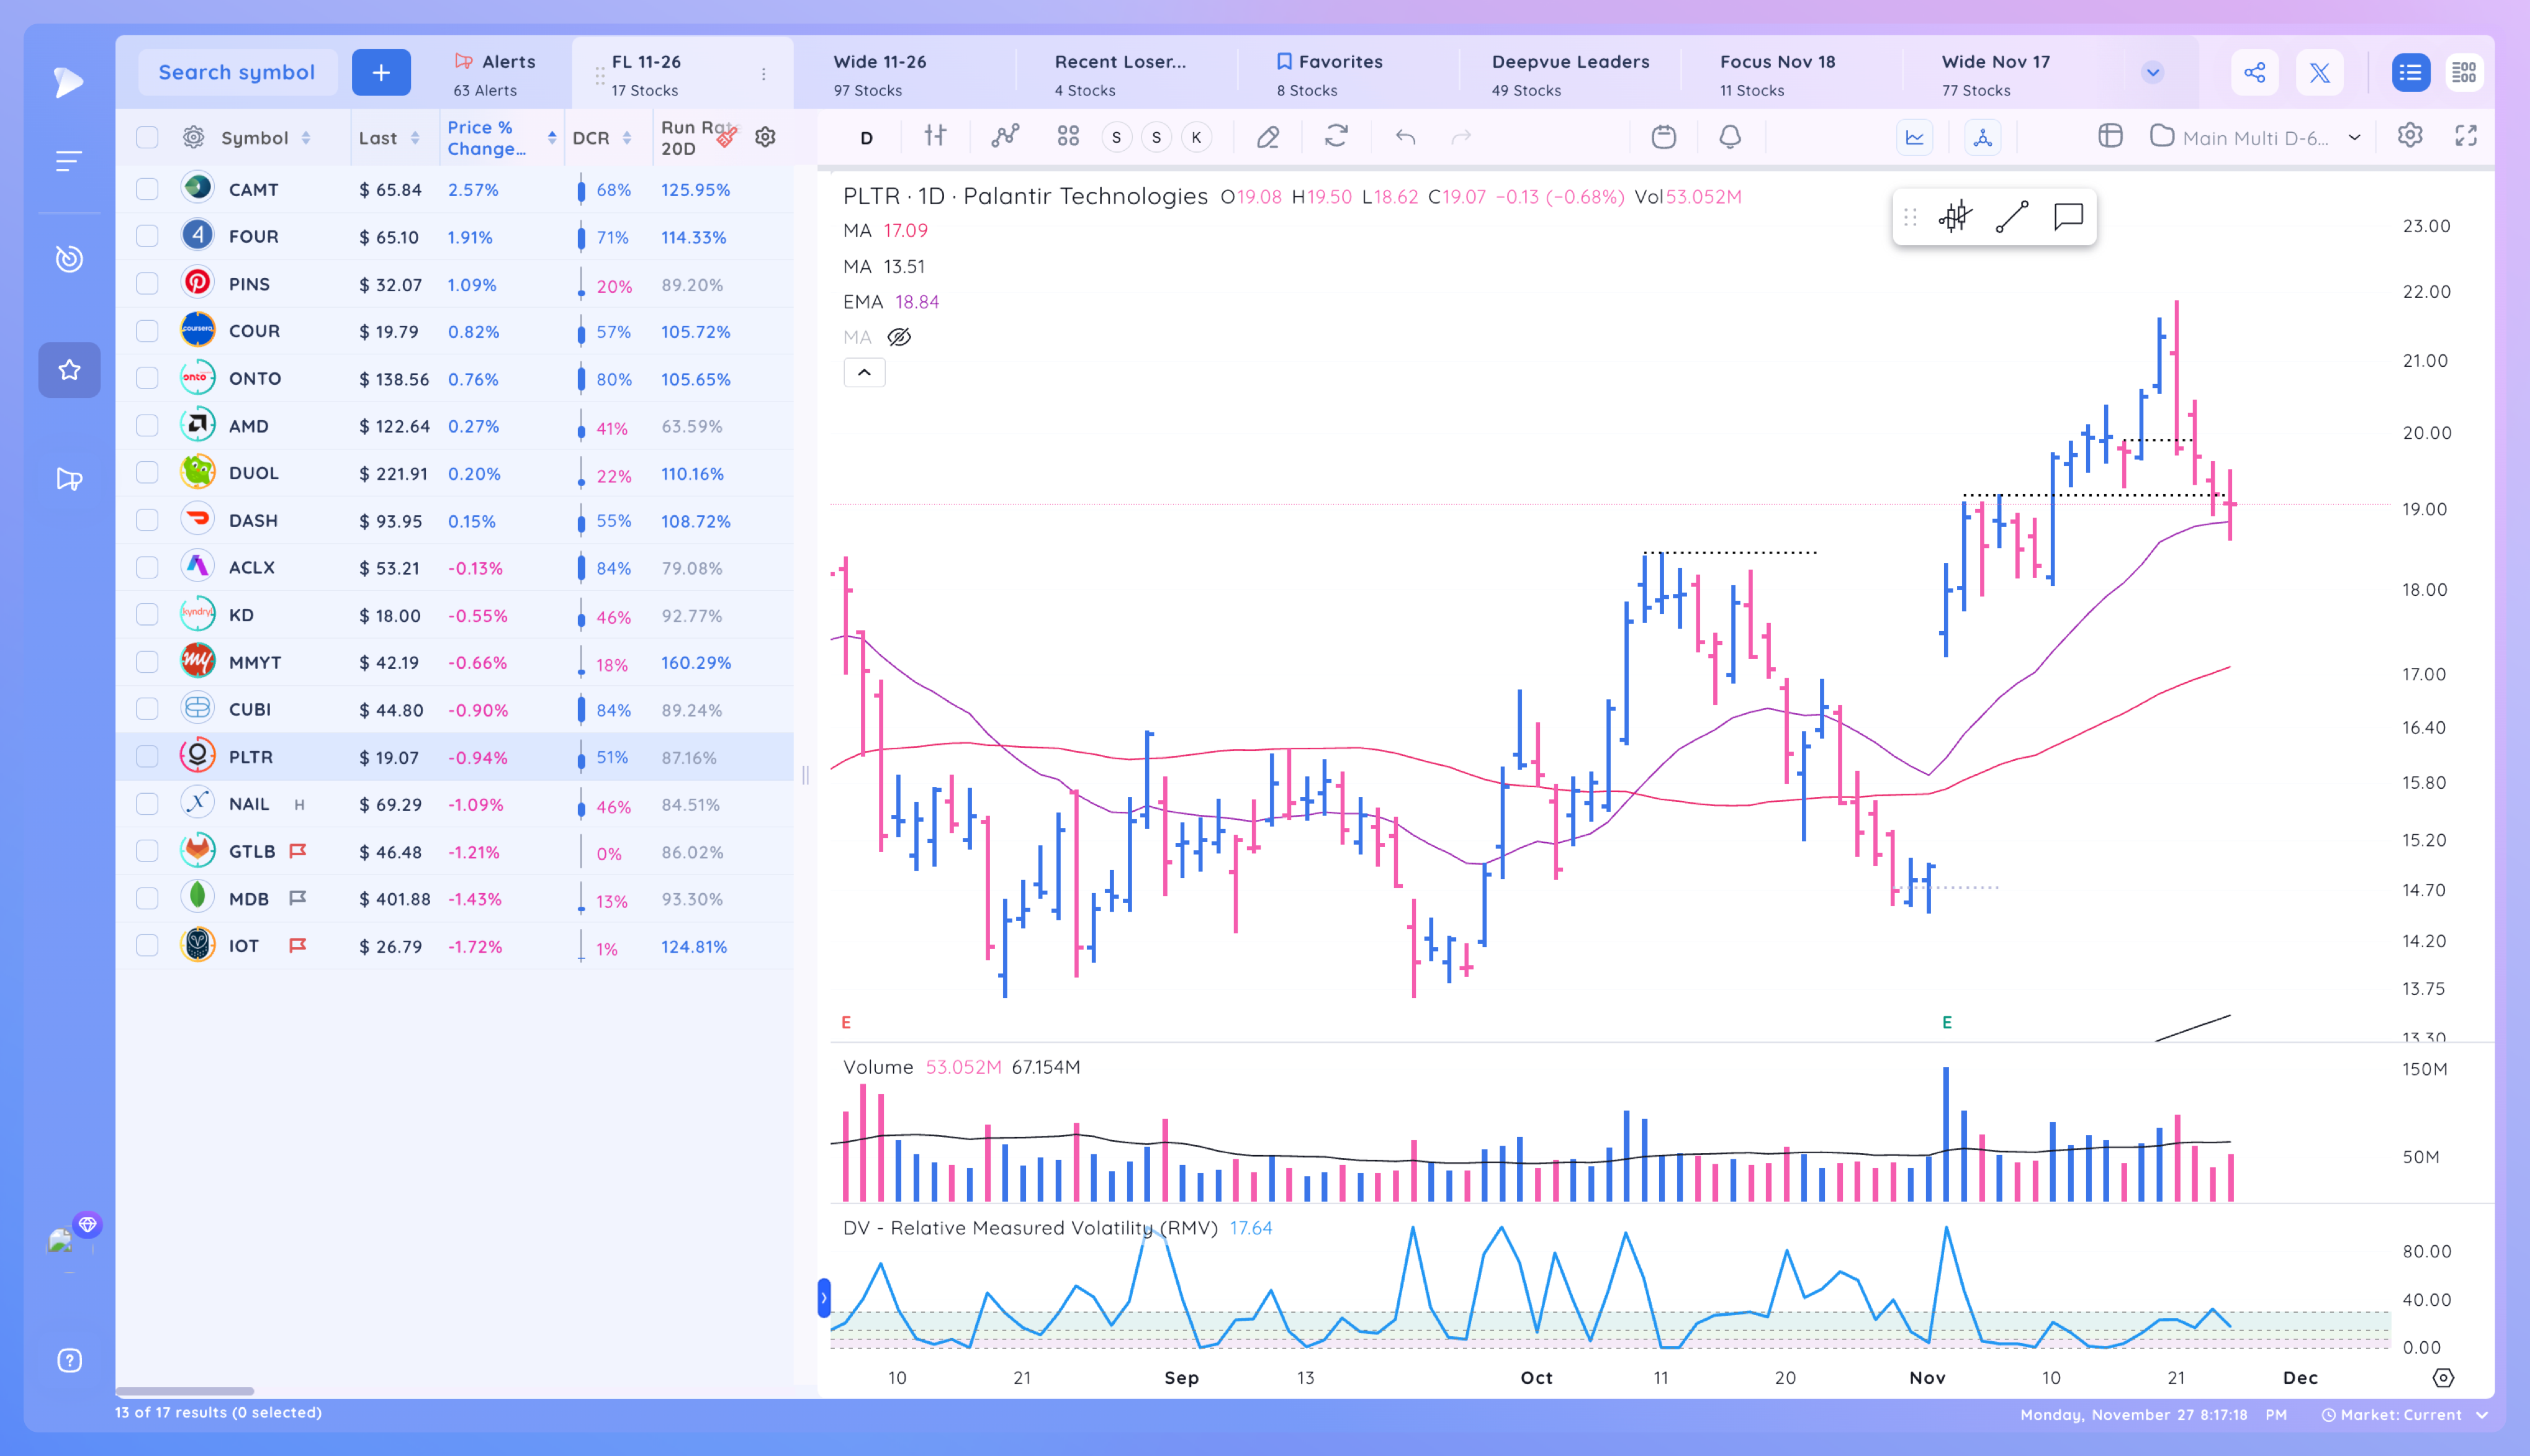
Task: Toggle the select-all checkbox in table header
Action: [147, 137]
